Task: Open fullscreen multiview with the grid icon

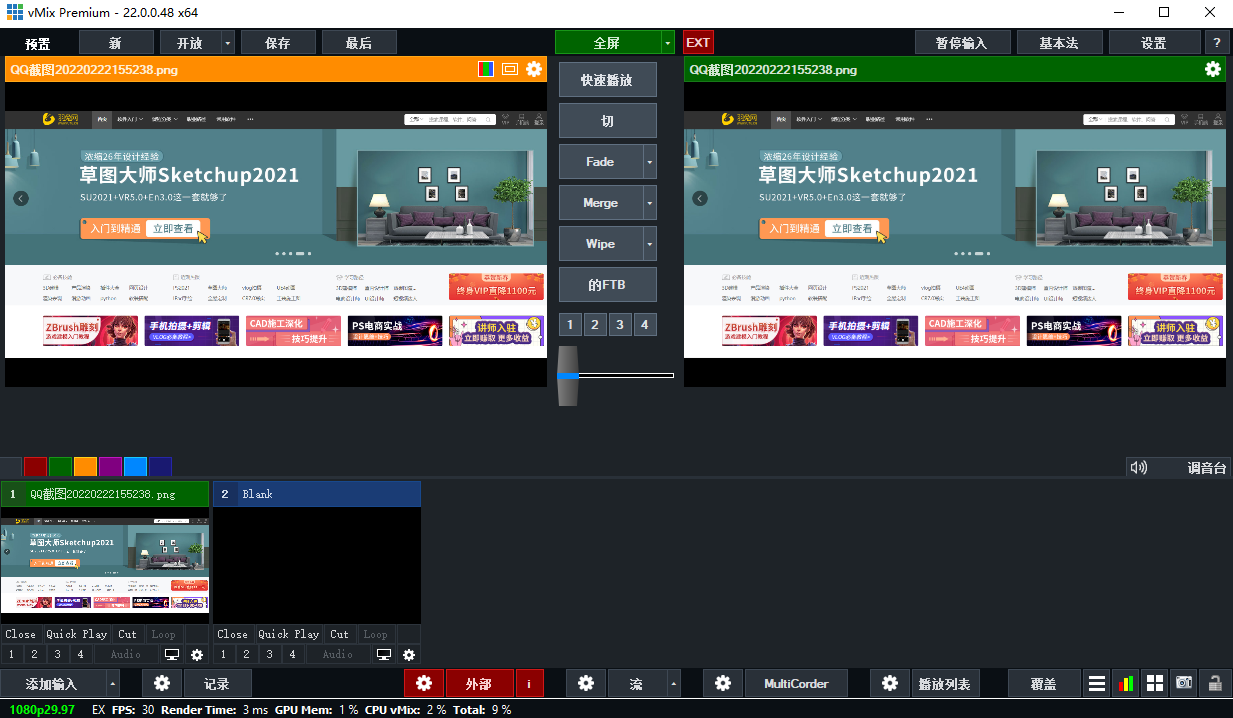Action: tap(1155, 683)
